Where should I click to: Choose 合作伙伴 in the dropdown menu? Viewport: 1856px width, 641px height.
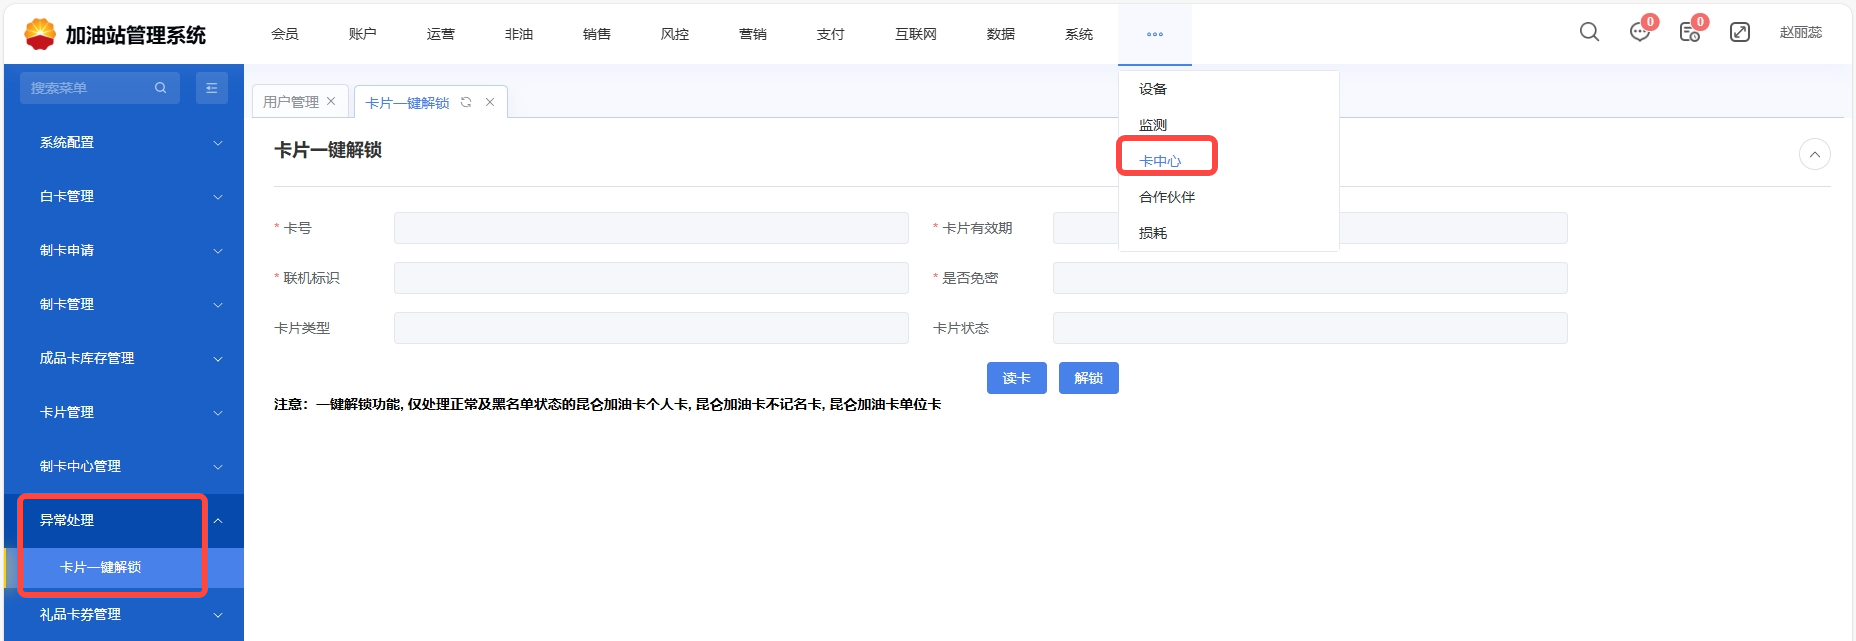point(1167,197)
